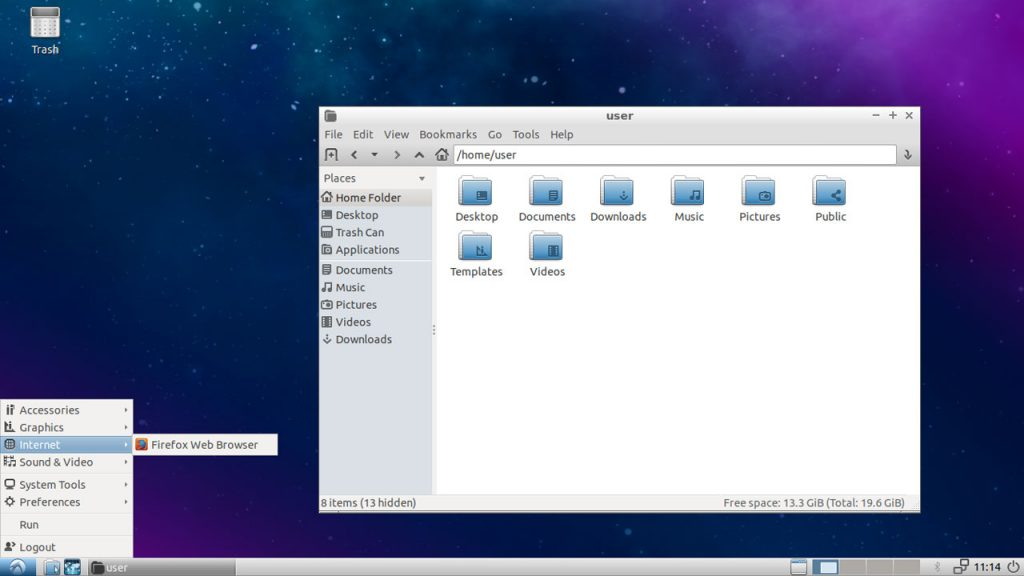Go back with the previous folder arrow
The image size is (1024, 576).
coord(354,155)
